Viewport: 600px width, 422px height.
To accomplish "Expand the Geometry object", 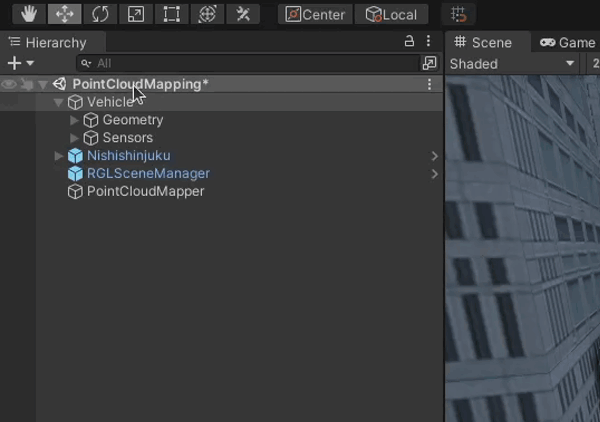I will (x=75, y=120).
